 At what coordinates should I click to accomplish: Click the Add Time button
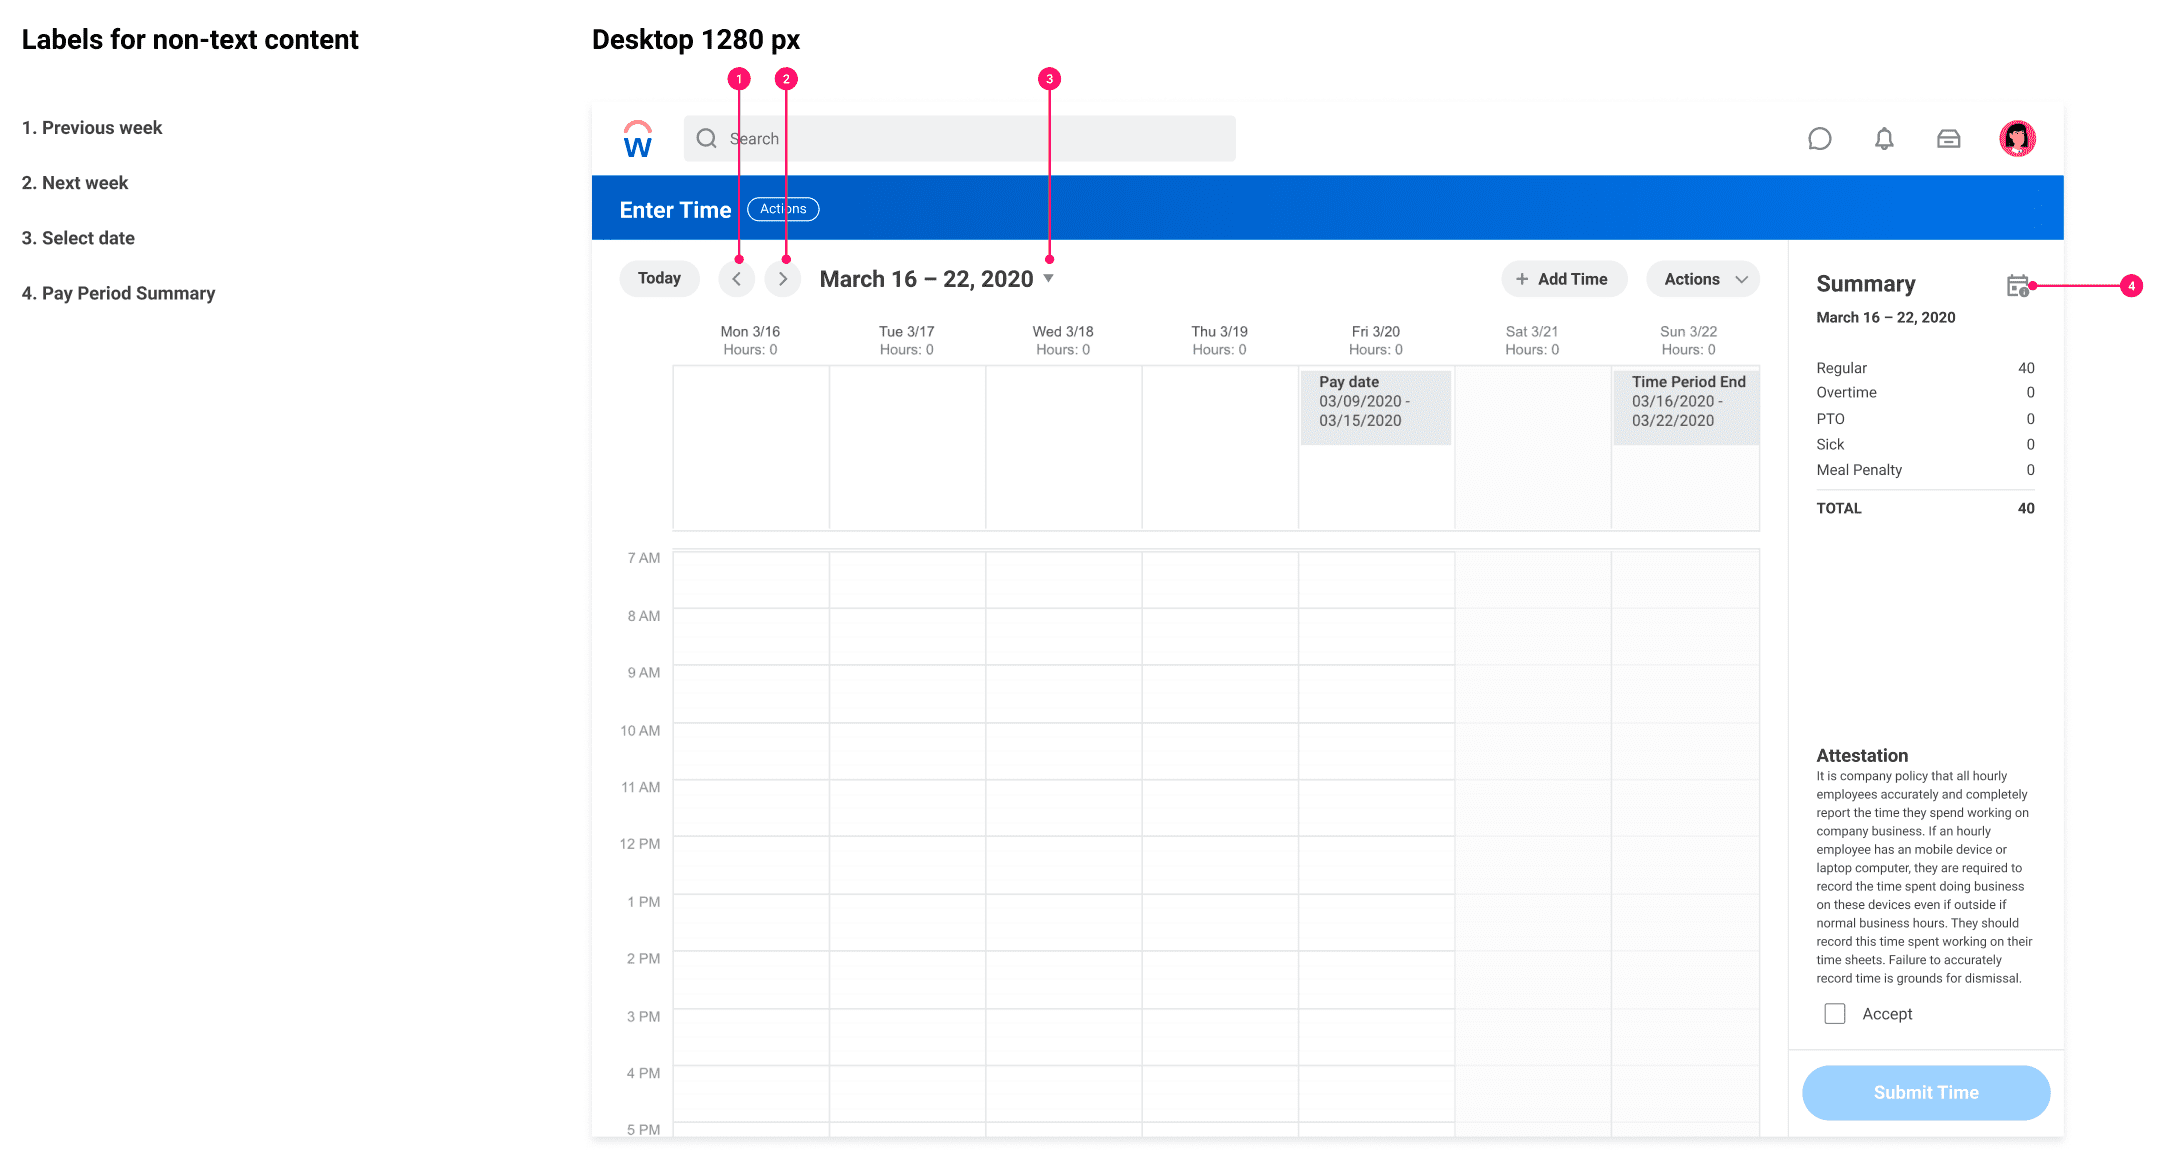tap(1563, 279)
